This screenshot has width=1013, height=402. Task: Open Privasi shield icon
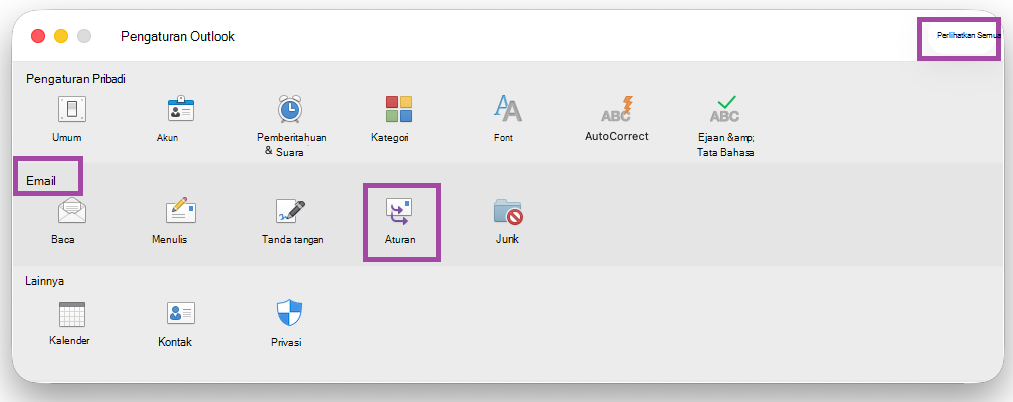click(x=290, y=313)
